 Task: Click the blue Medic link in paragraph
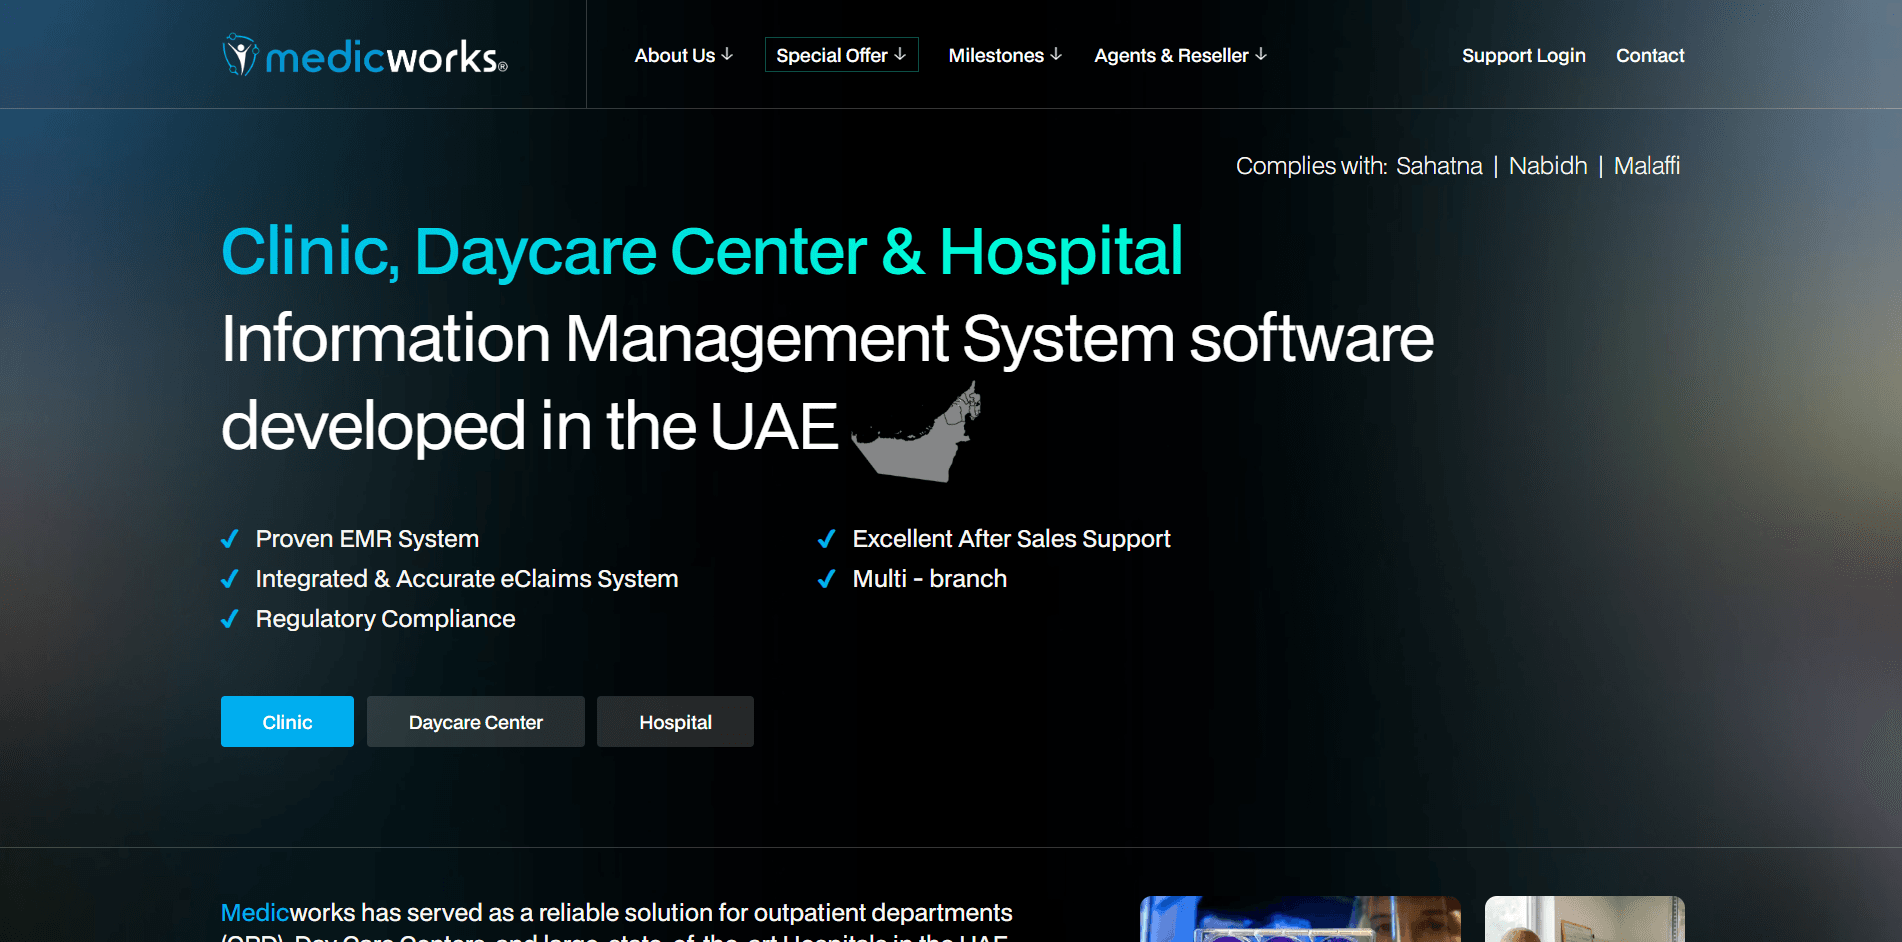pyautogui.click(x=255, y=912)
